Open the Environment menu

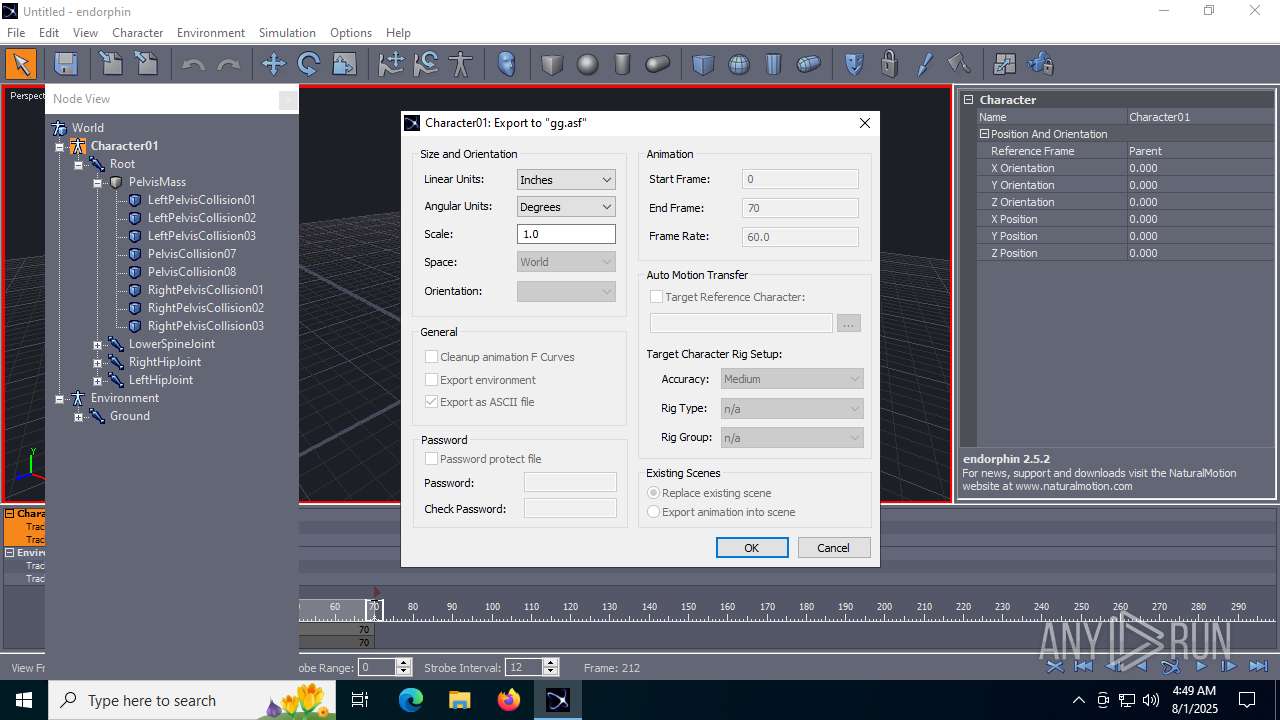pos(210,33)
